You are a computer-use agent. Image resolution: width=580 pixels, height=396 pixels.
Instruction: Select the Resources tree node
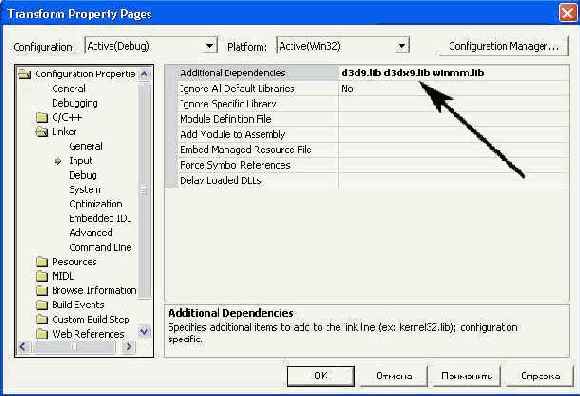click(x=74, y=262)
